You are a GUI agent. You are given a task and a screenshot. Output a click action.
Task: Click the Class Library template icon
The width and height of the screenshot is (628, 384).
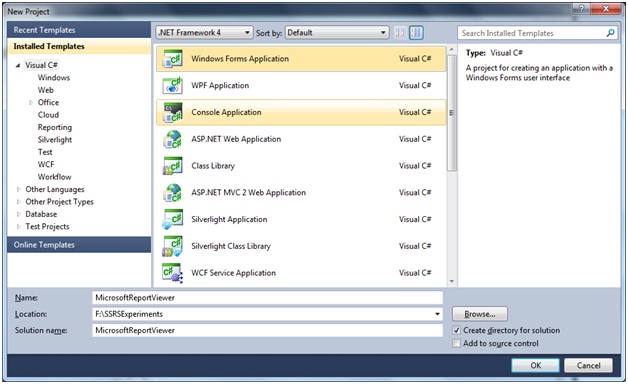click(x=173, y=166)
